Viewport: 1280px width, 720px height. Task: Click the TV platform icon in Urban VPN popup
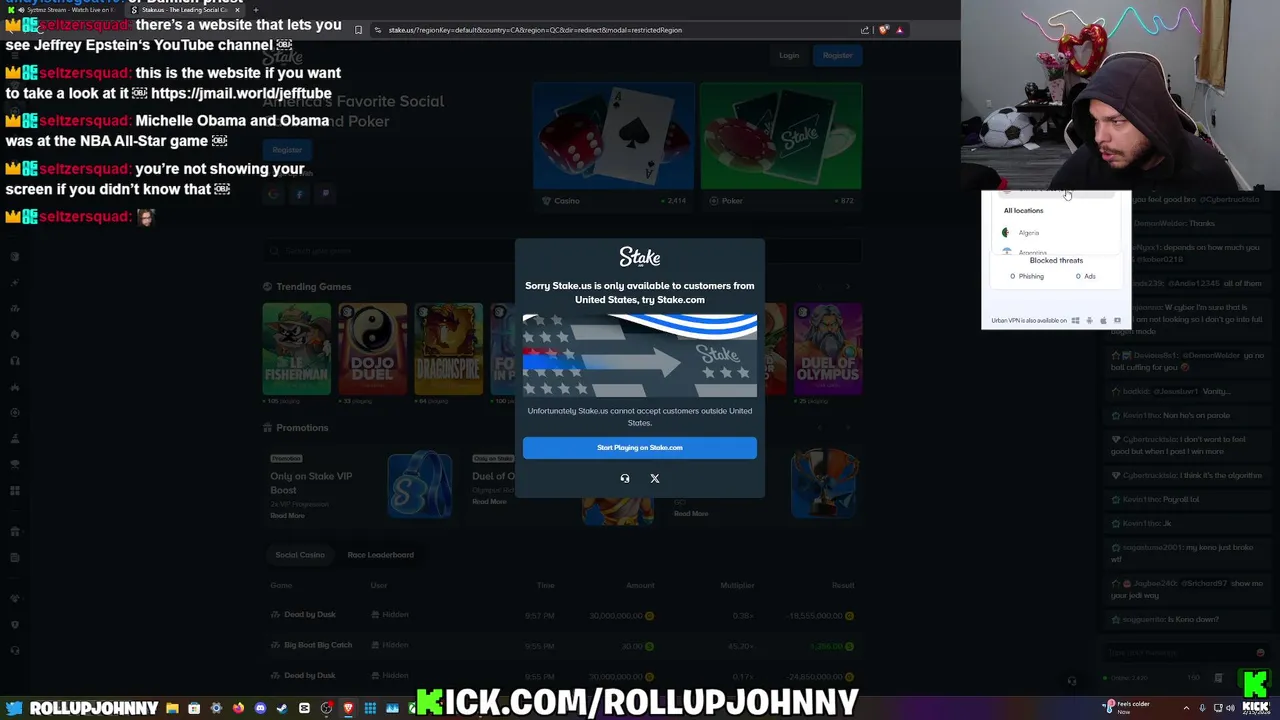point(1117,320)
